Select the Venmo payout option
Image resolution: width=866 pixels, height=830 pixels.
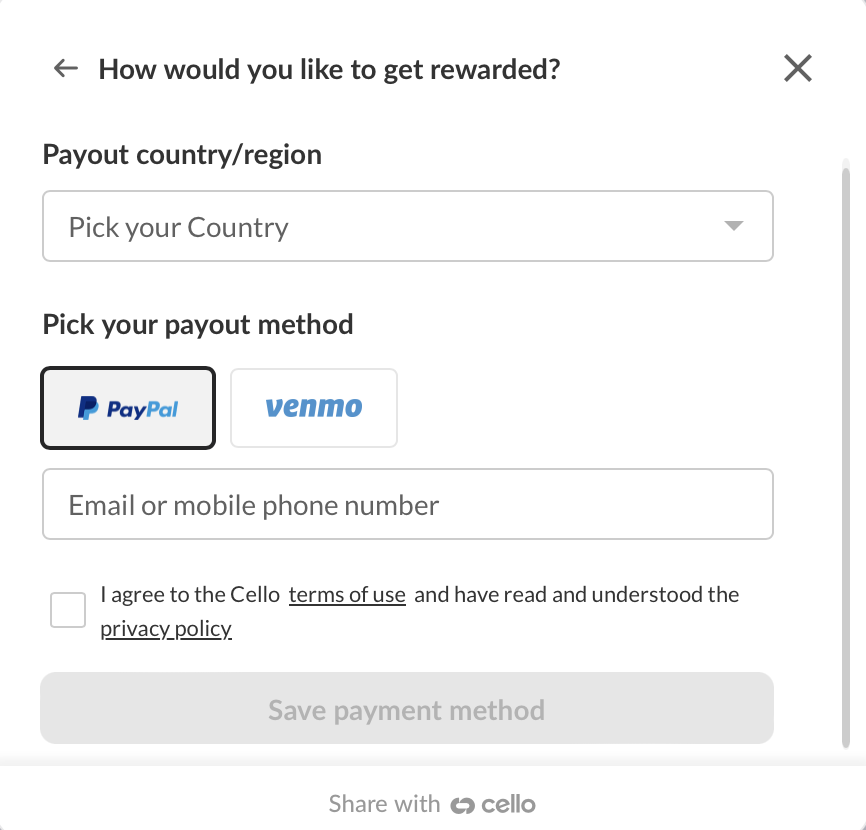(x=314, y=408)
